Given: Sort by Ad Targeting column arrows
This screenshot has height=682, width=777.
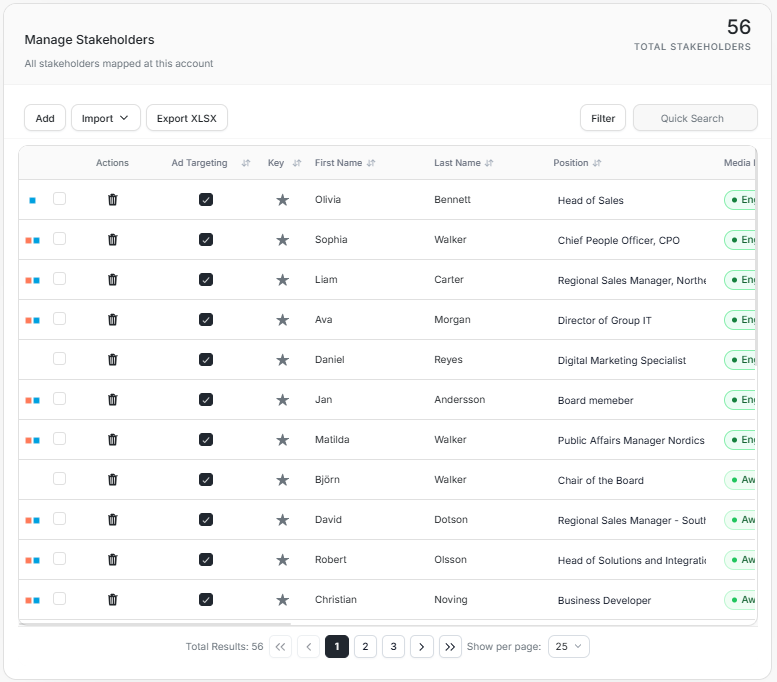Looking at the screenshot, I should click(246, 163).
